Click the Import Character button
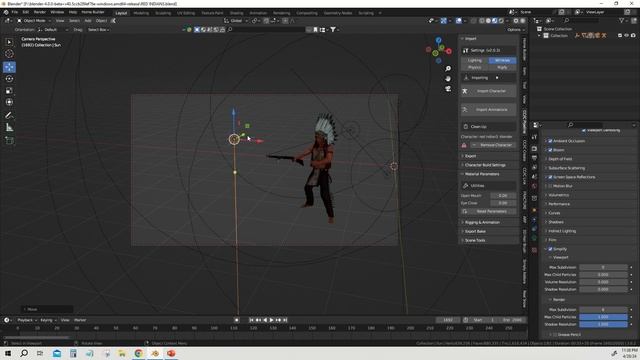 point(489,91)
